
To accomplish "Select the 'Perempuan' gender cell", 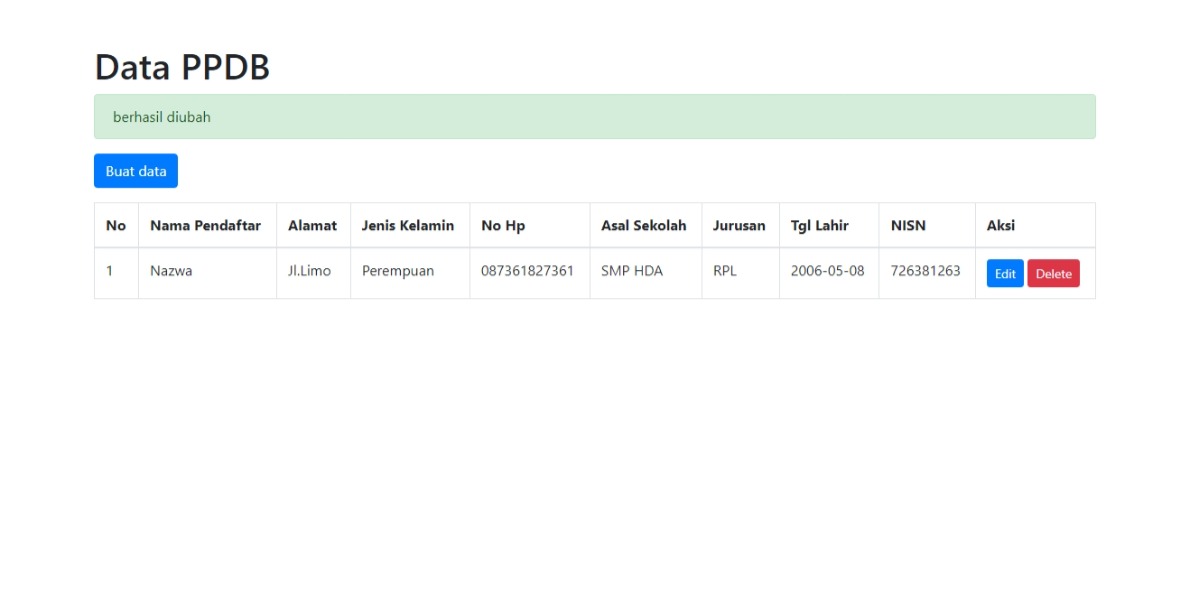I will [398, 271].
